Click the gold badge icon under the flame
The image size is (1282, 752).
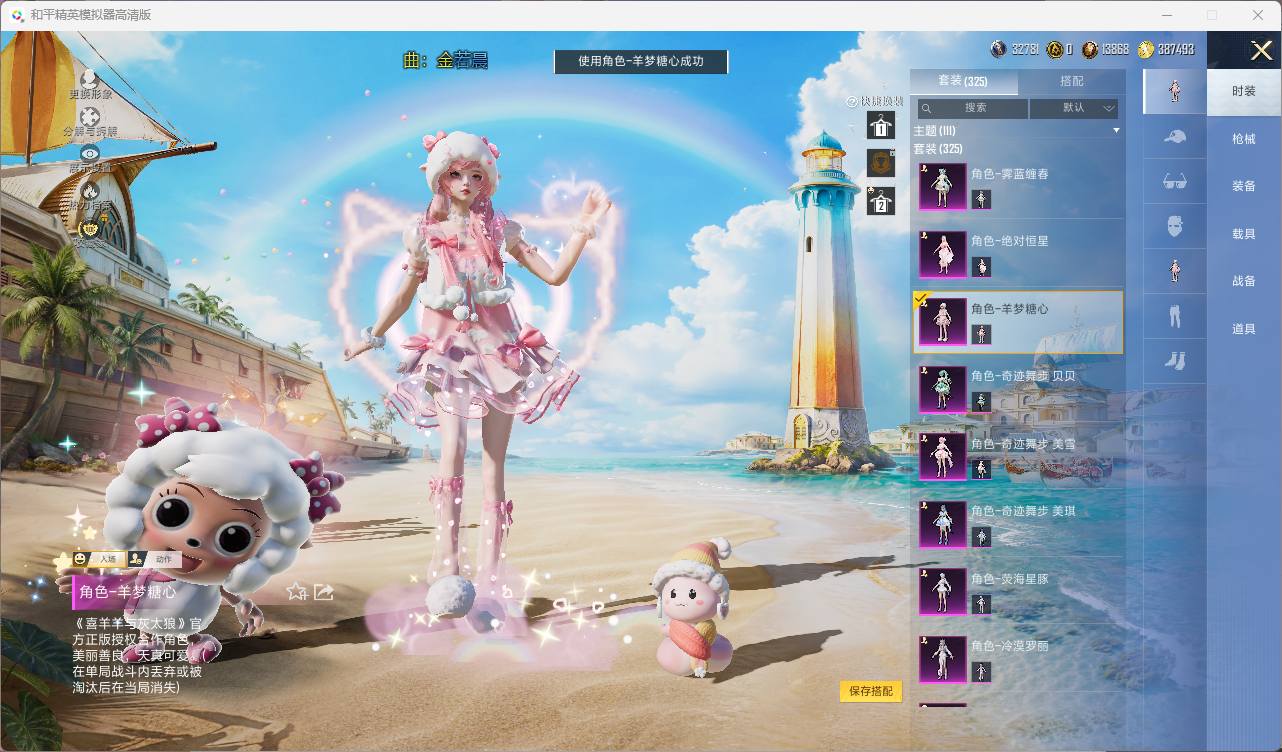pos(90,229)
